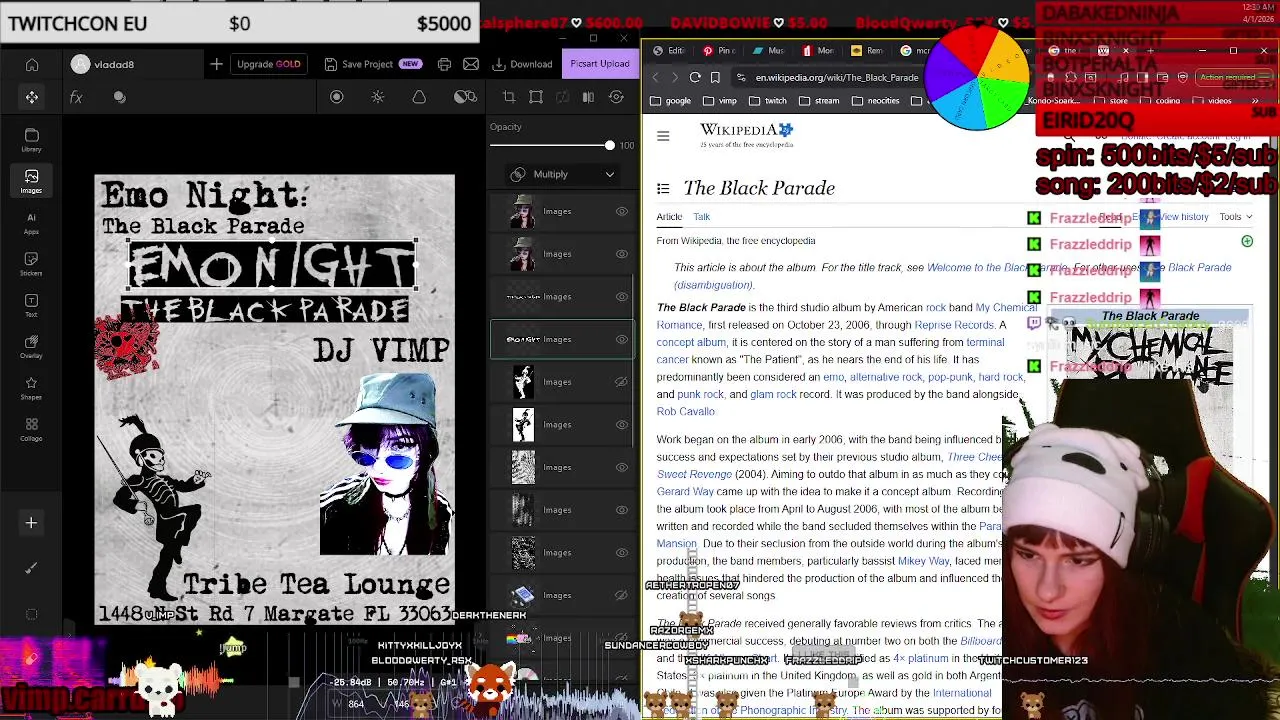Open the crop tool in Picsart
This screenshot has height=720, width=1280.
(509, 97)
